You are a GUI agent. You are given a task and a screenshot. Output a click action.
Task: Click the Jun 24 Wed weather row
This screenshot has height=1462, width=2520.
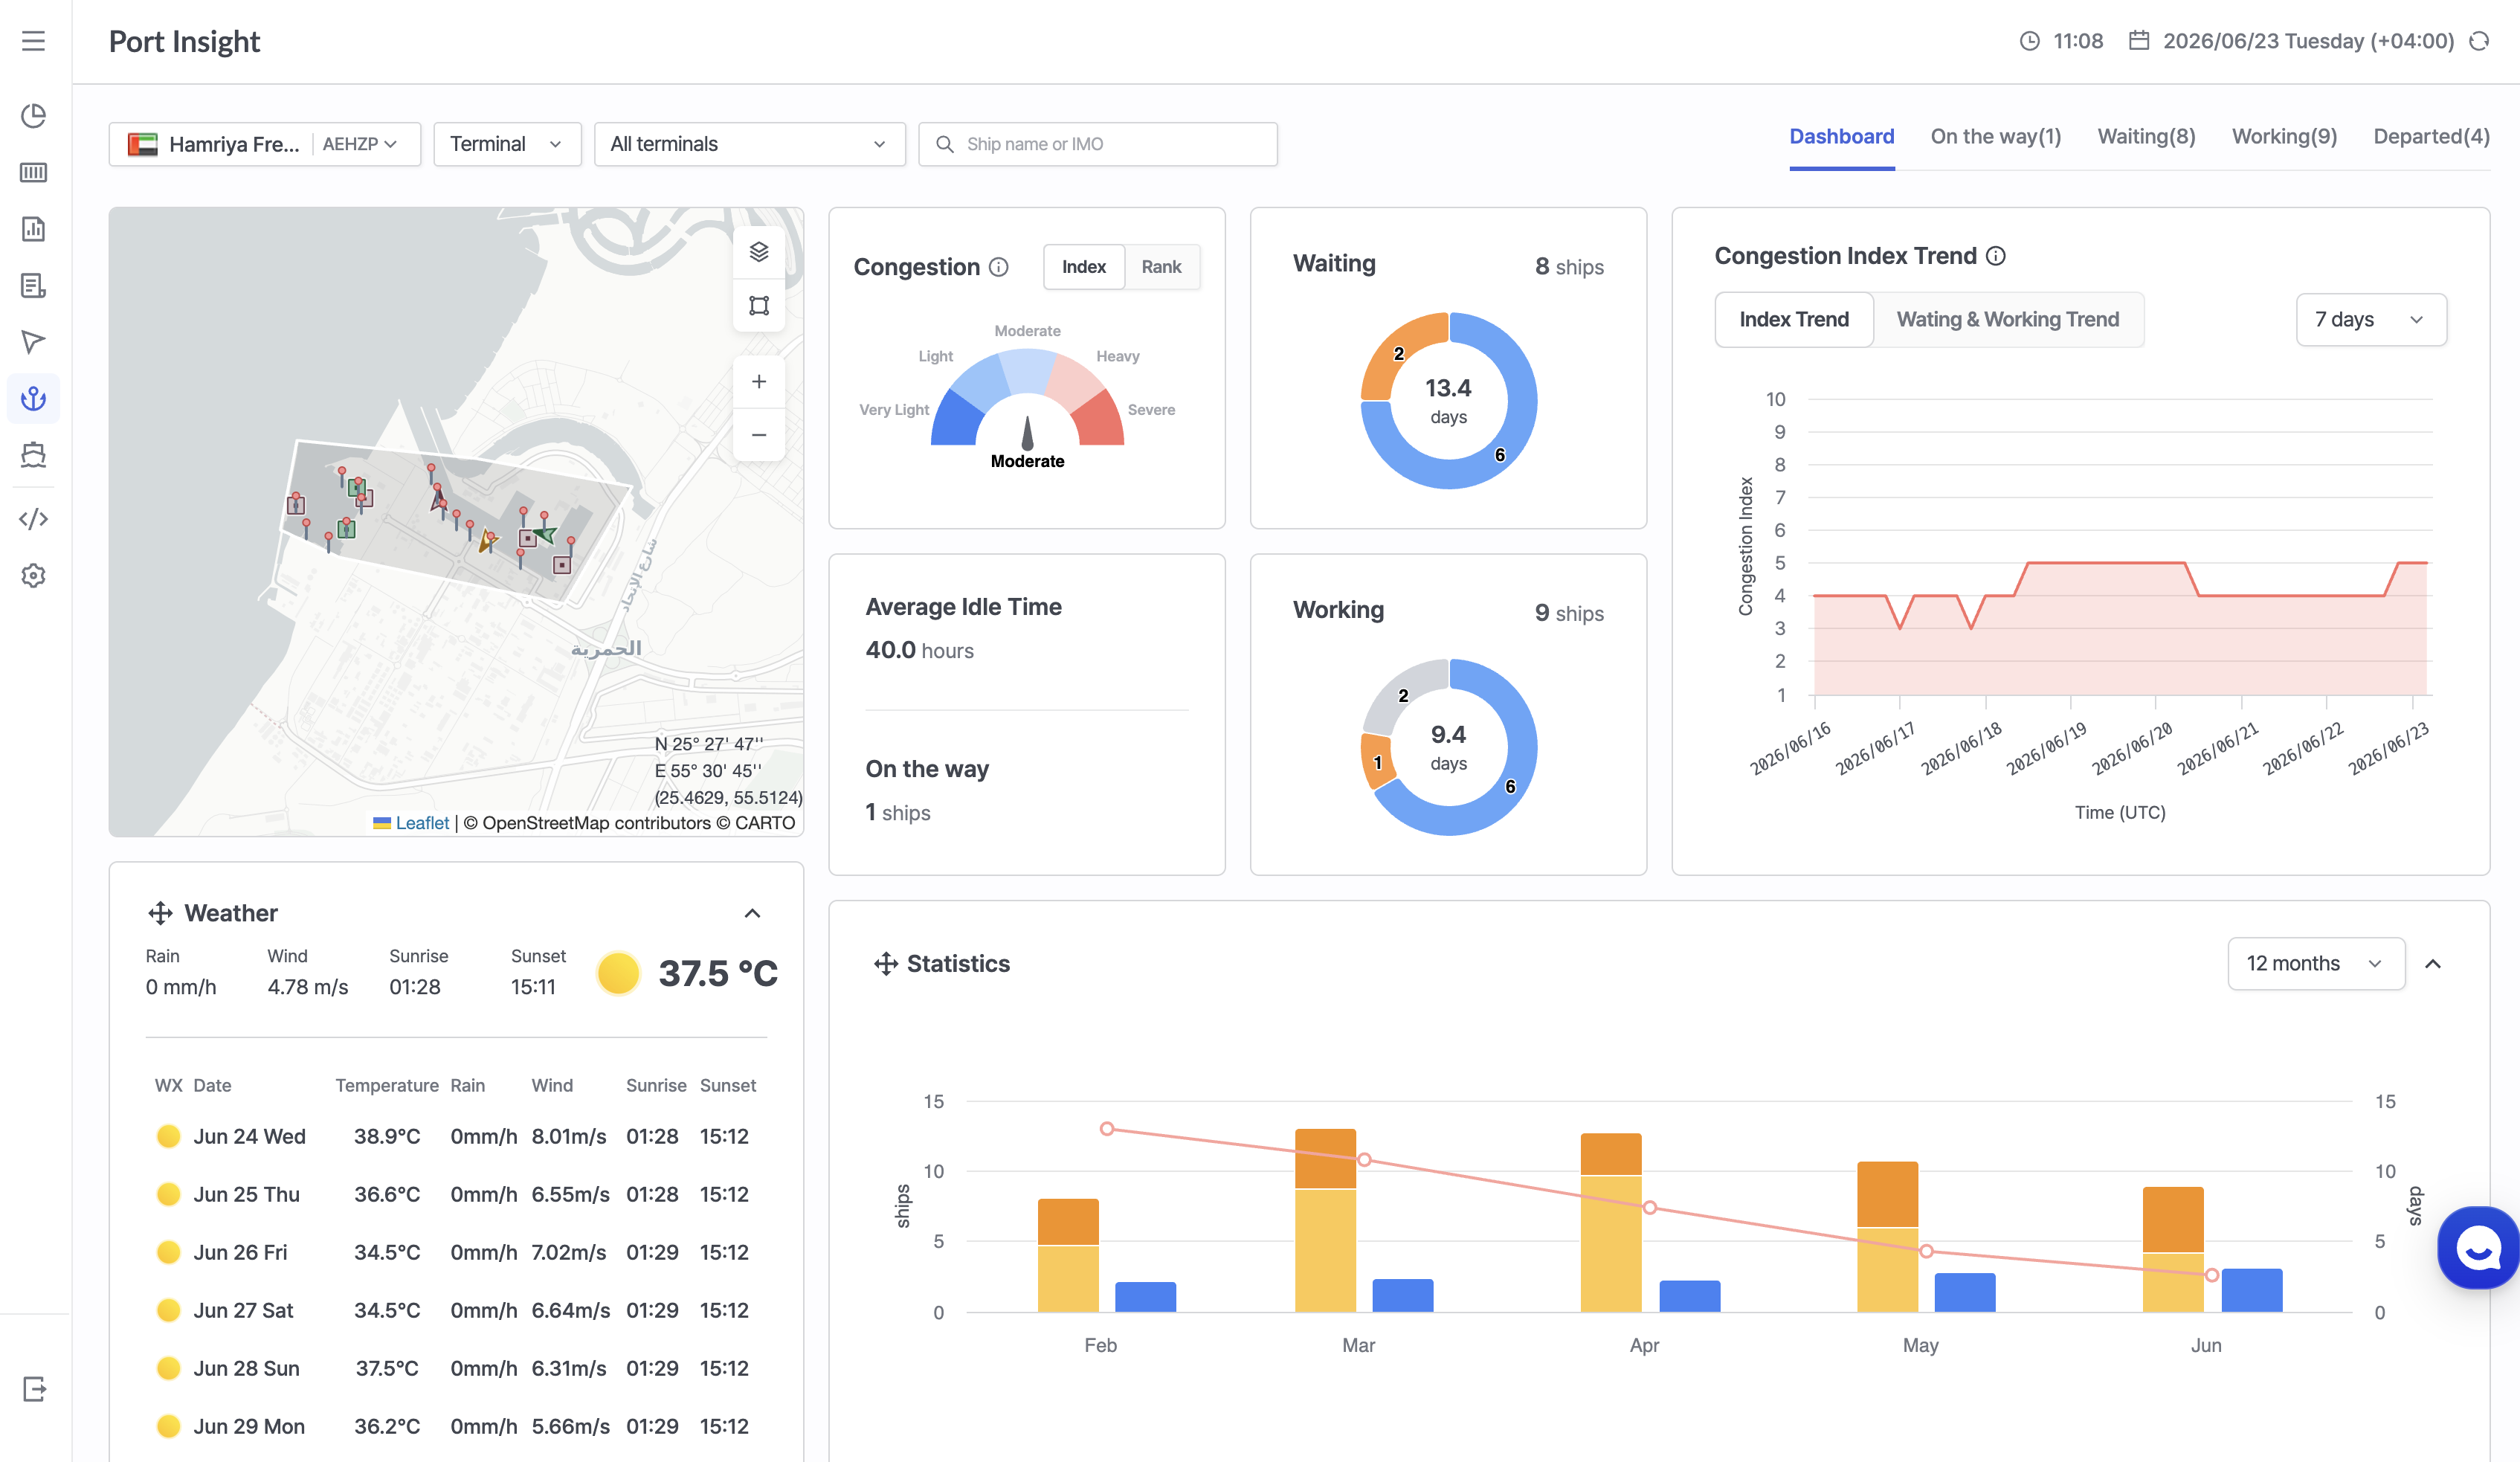point(457,1137)
